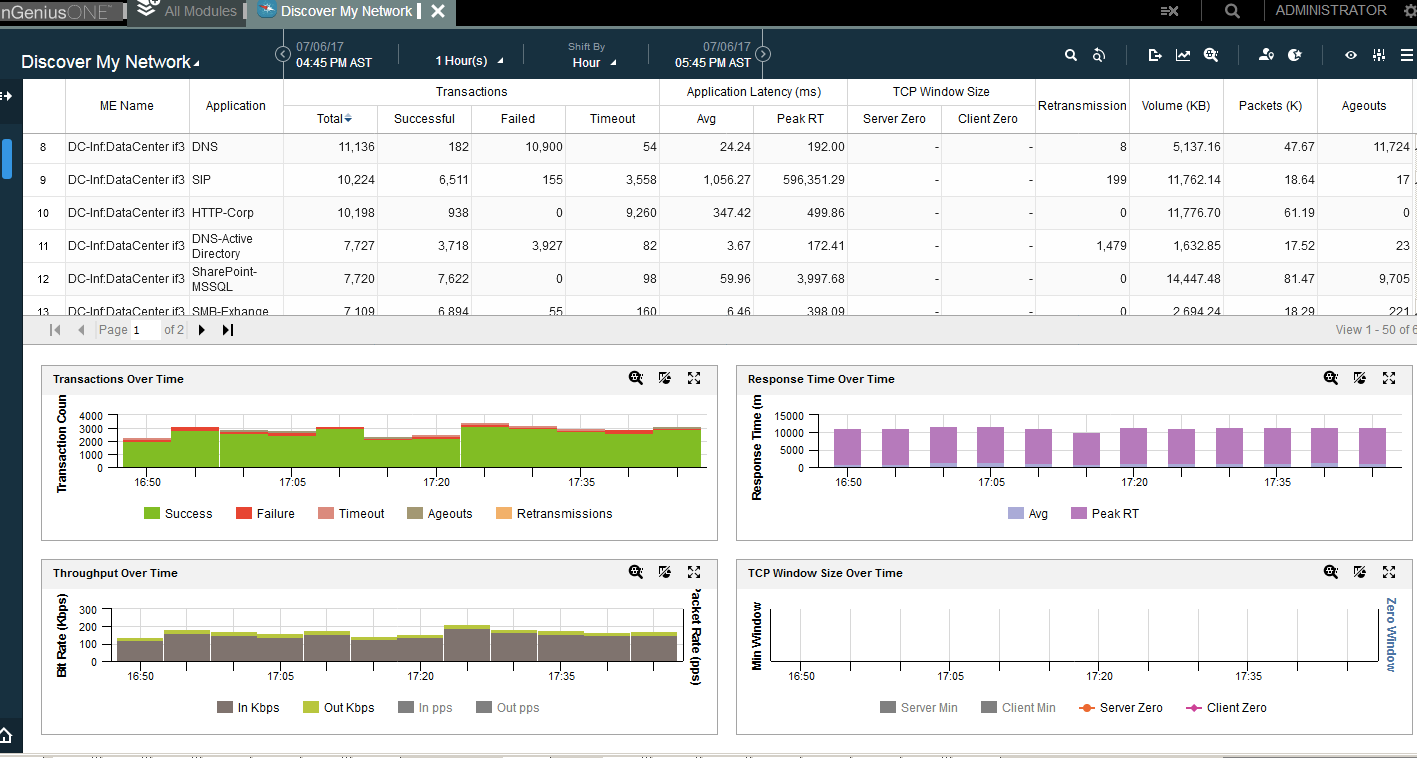Sort table by the Failed column header
Image resolution: width=1417 pixels, height=758 pixels.
tap(518, 118)
